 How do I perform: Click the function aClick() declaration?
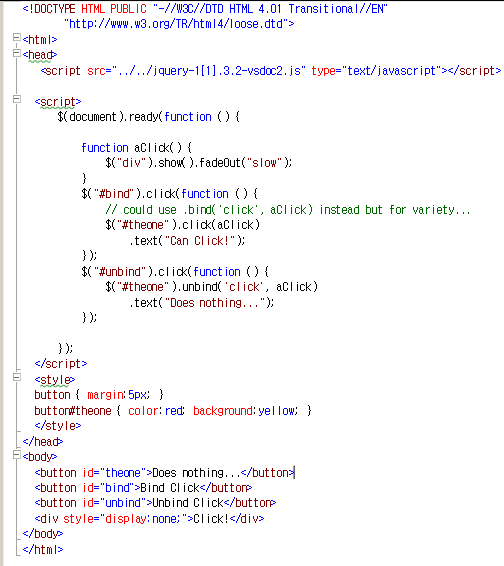coord(136,148)
